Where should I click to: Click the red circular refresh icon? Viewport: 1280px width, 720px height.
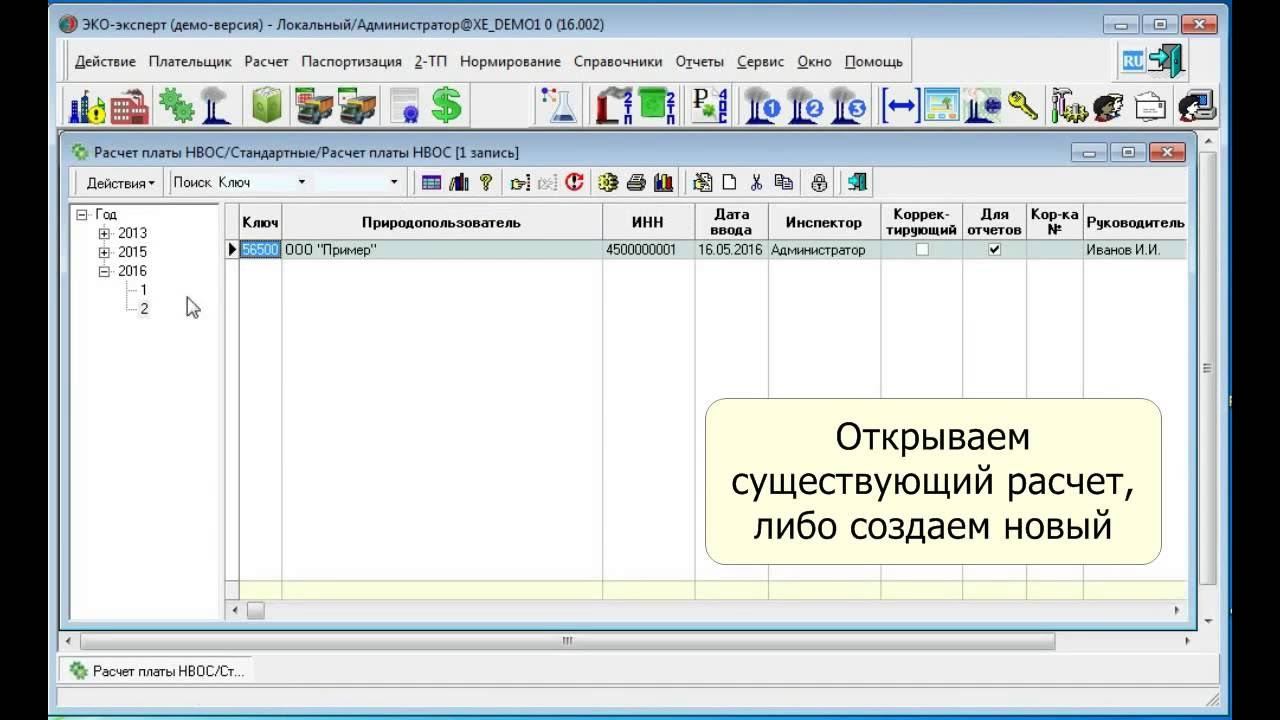tap(574, 182)
